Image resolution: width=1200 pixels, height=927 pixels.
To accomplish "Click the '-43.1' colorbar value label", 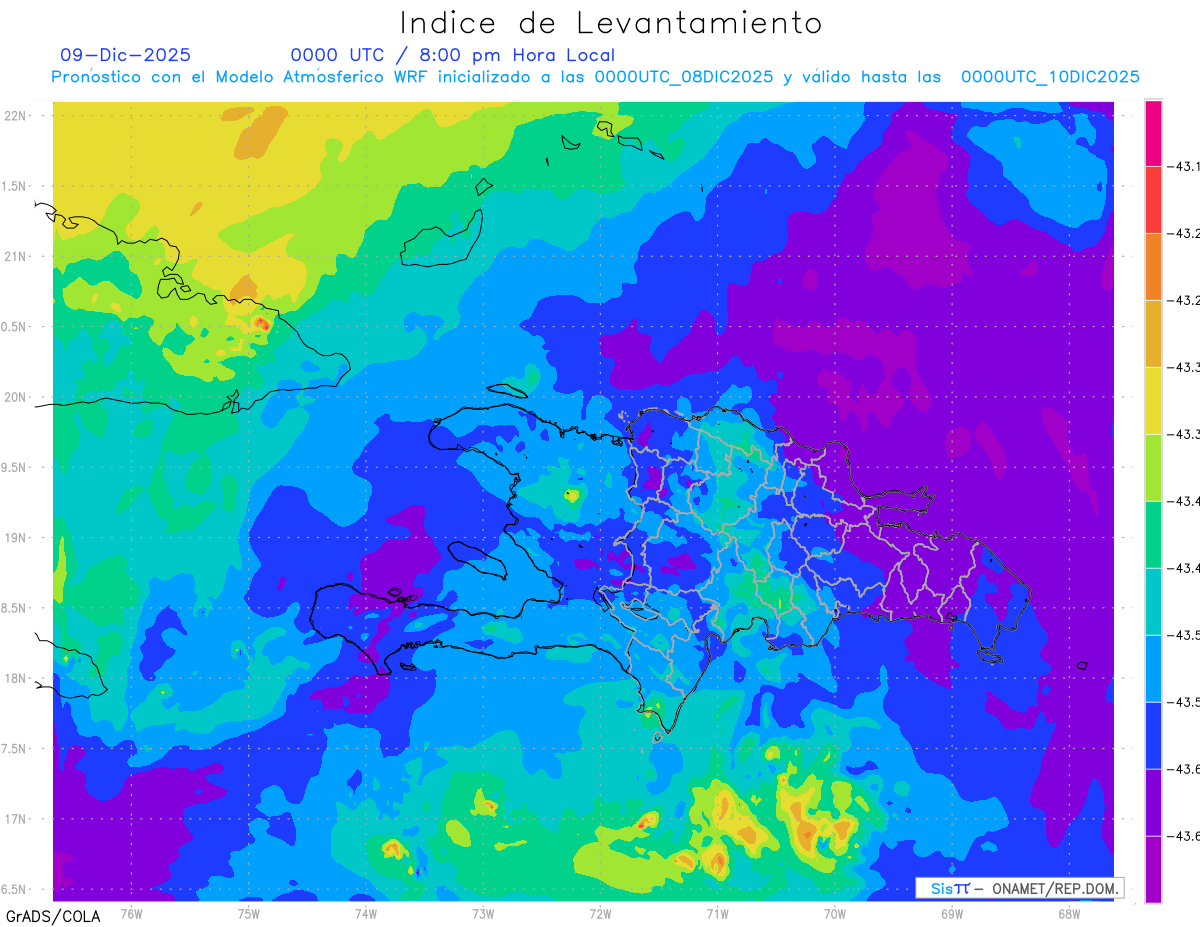I will (1184, 166).
